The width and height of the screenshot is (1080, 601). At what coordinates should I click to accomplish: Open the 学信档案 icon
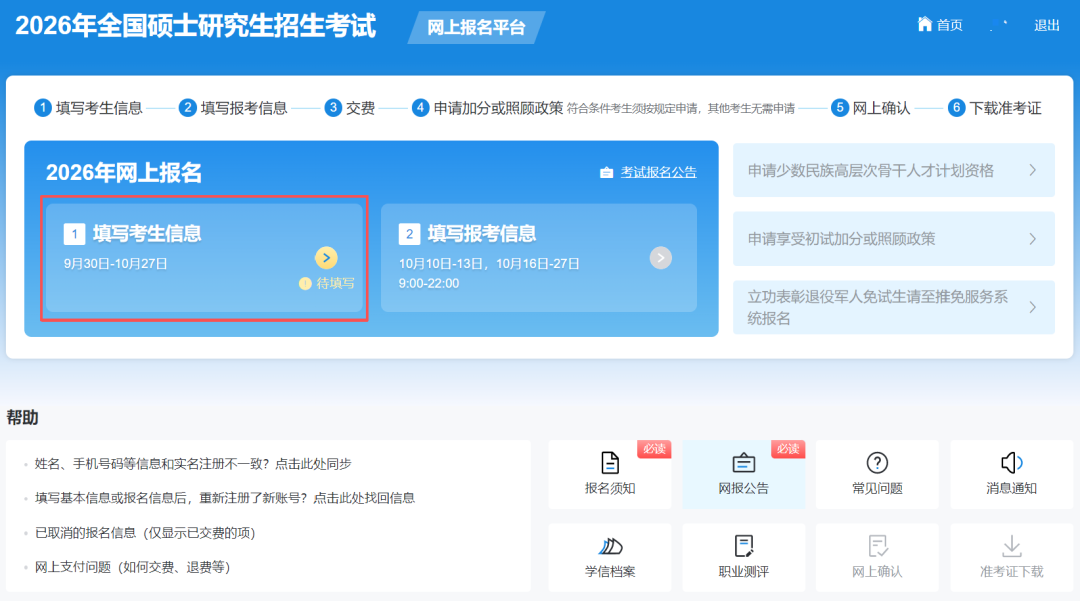(x=610, y=546)
